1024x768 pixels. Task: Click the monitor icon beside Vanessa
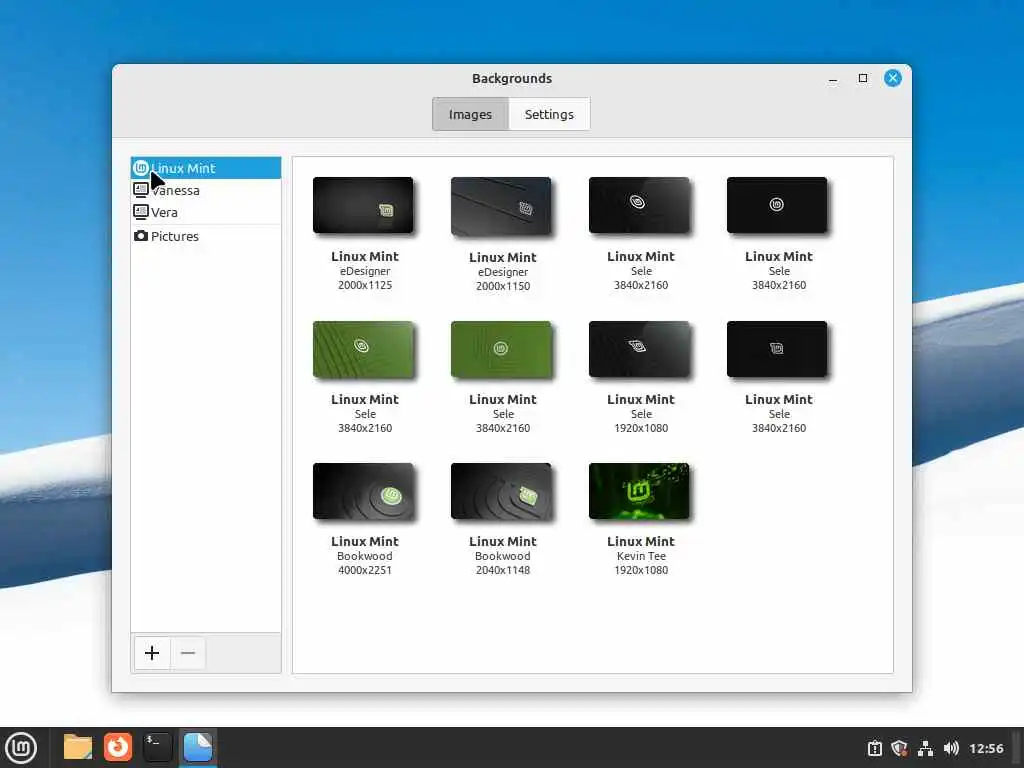click(140, 190)
